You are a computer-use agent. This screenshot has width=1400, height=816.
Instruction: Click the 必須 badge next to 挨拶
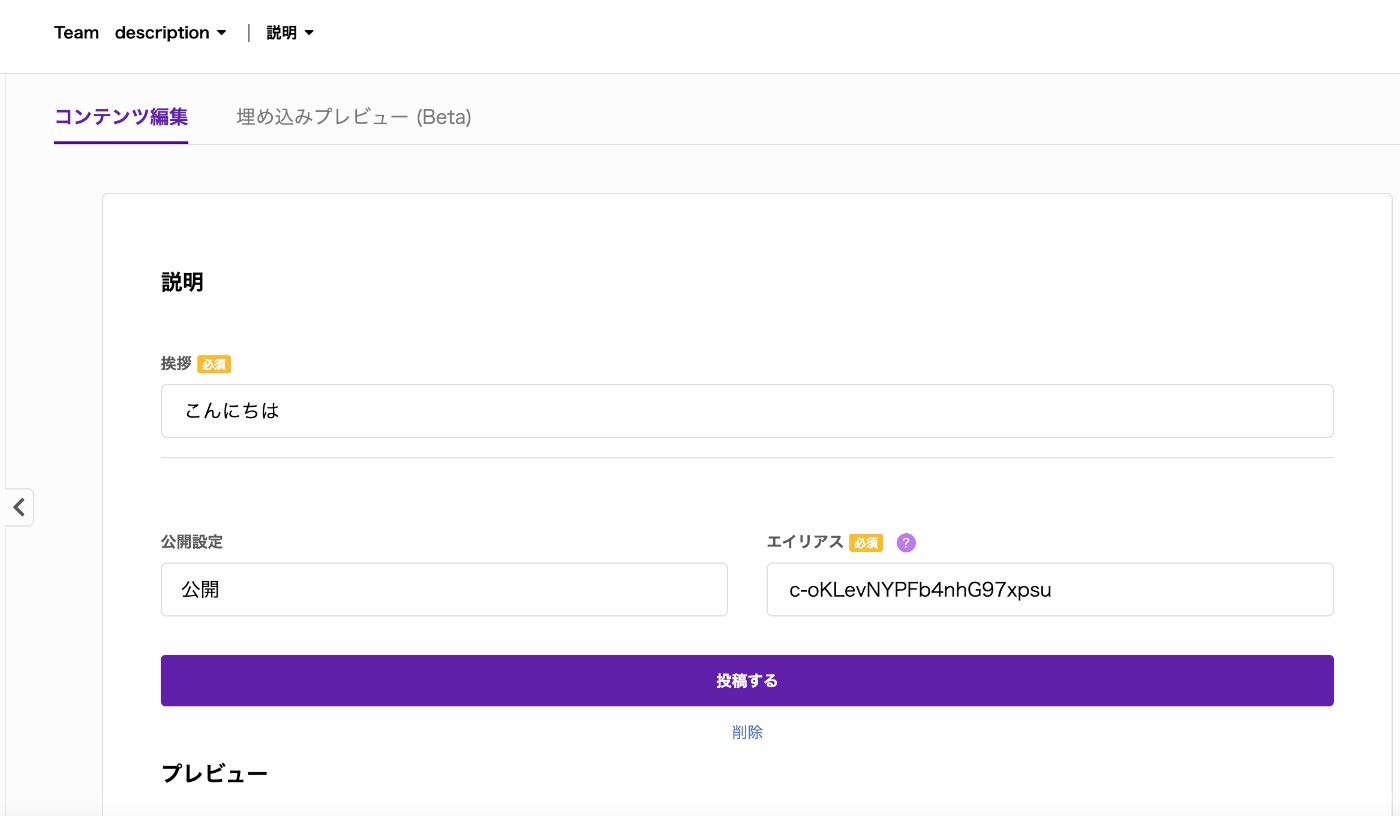tap(214, 364)
